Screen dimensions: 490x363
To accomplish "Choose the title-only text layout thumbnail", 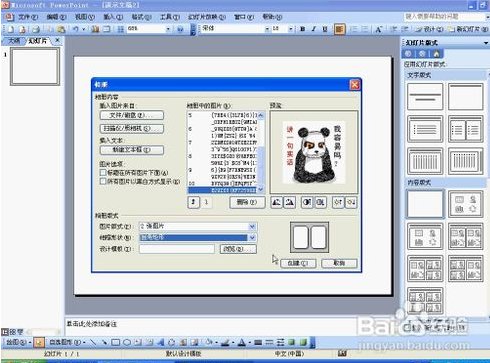I will click(465, 96).
